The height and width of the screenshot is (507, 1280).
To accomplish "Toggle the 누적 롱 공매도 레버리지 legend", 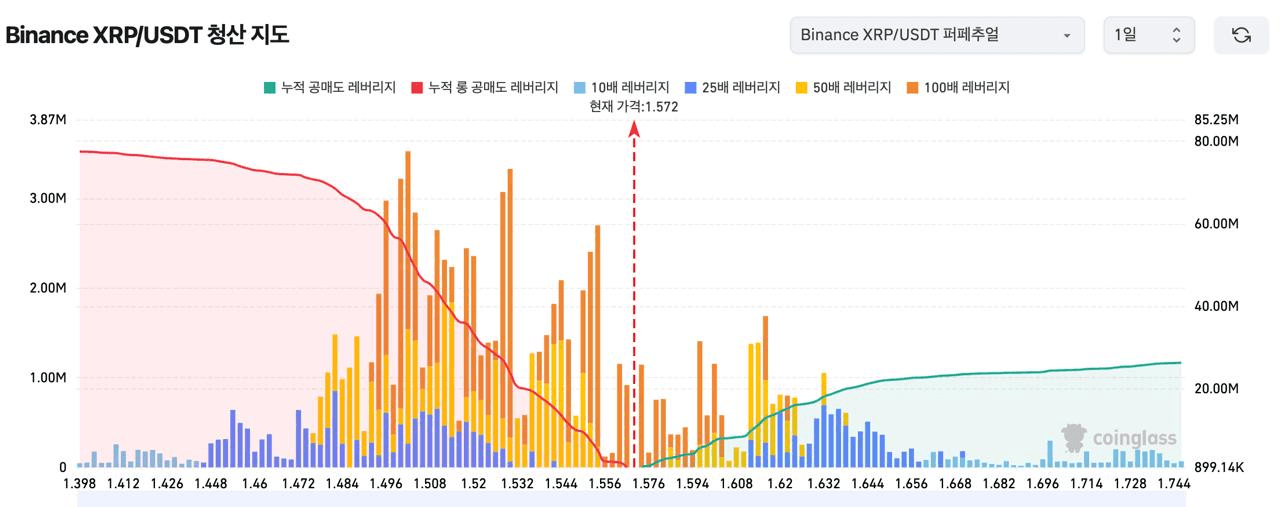I will tap(484, 87).
